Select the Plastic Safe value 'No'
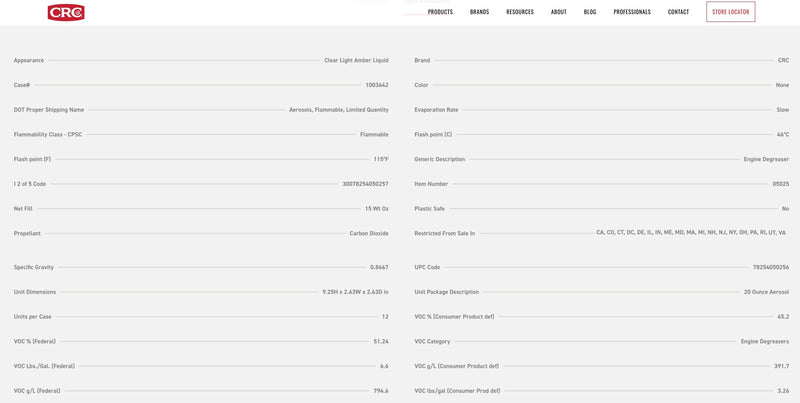This screenshot has height=403, width=800. 786,209
